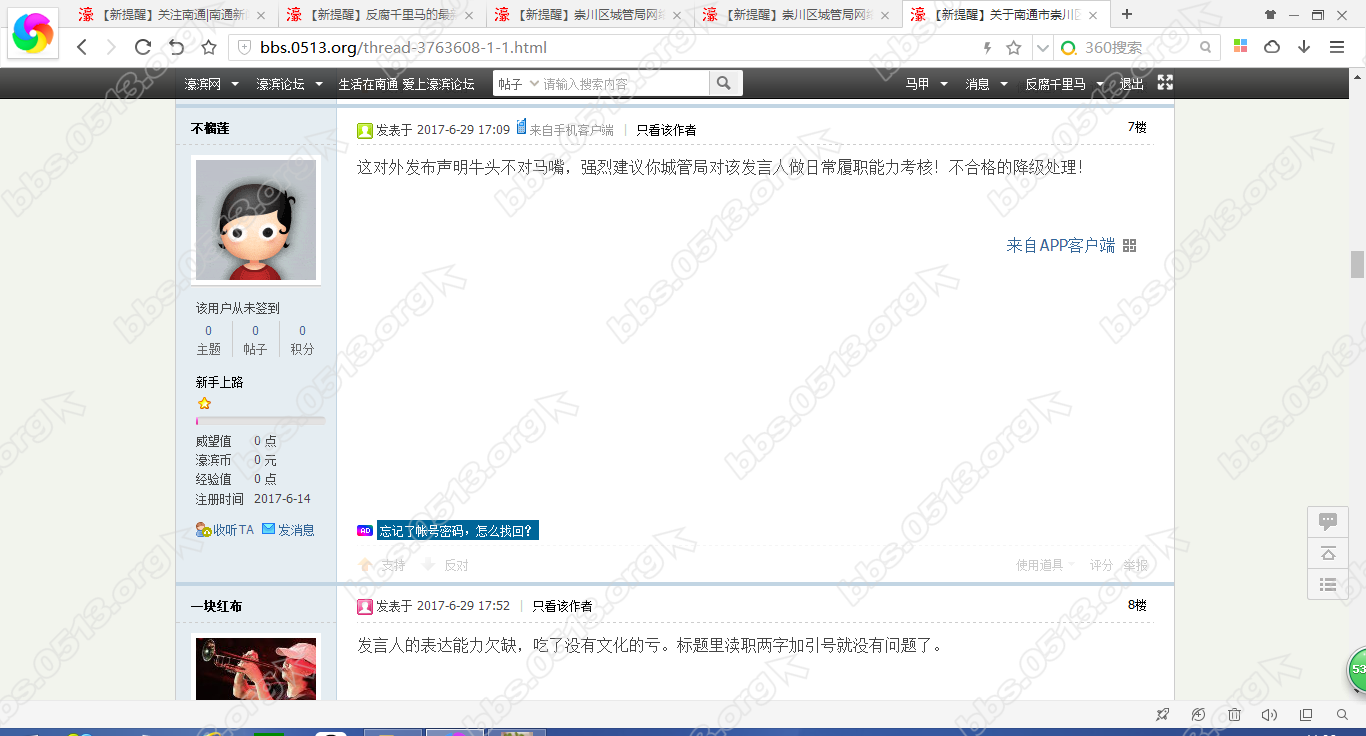Image resolution: width=1366 pixels, height=736 pixels.
Task: Click the browser refresh icon
Action: click(x=143, y=47)
